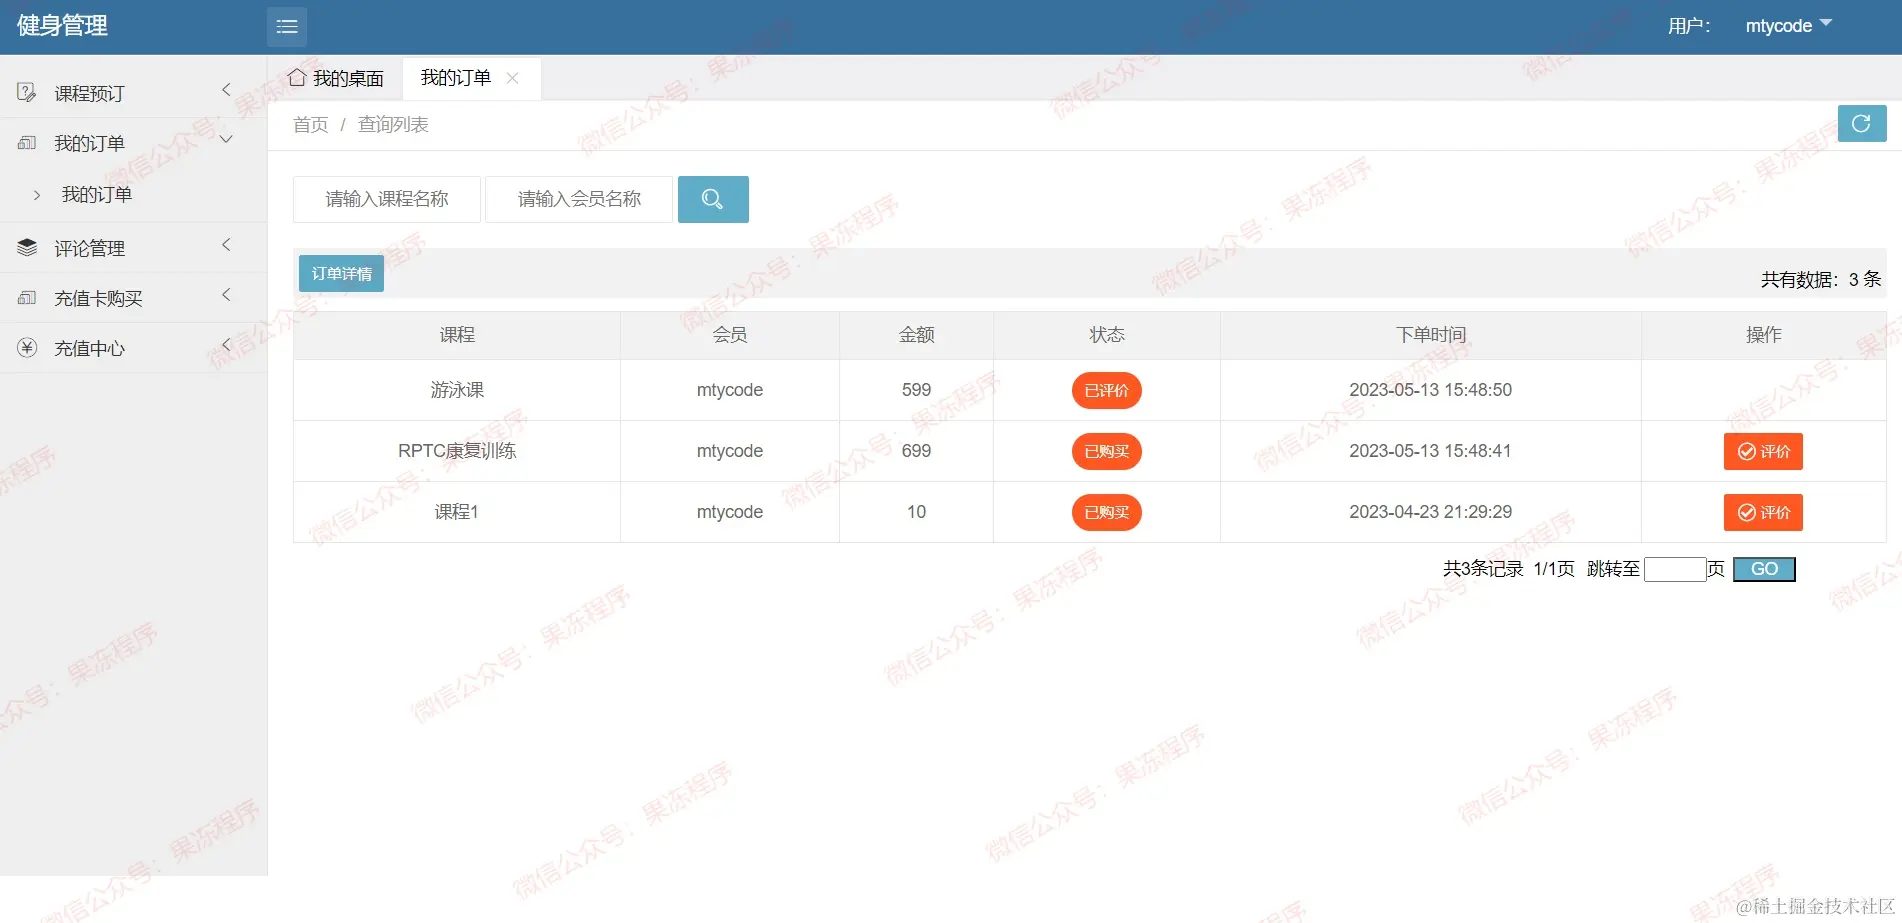Click the 会员 column header
1902x923 pixels.
pyautogui.click(x=730, y=335)
